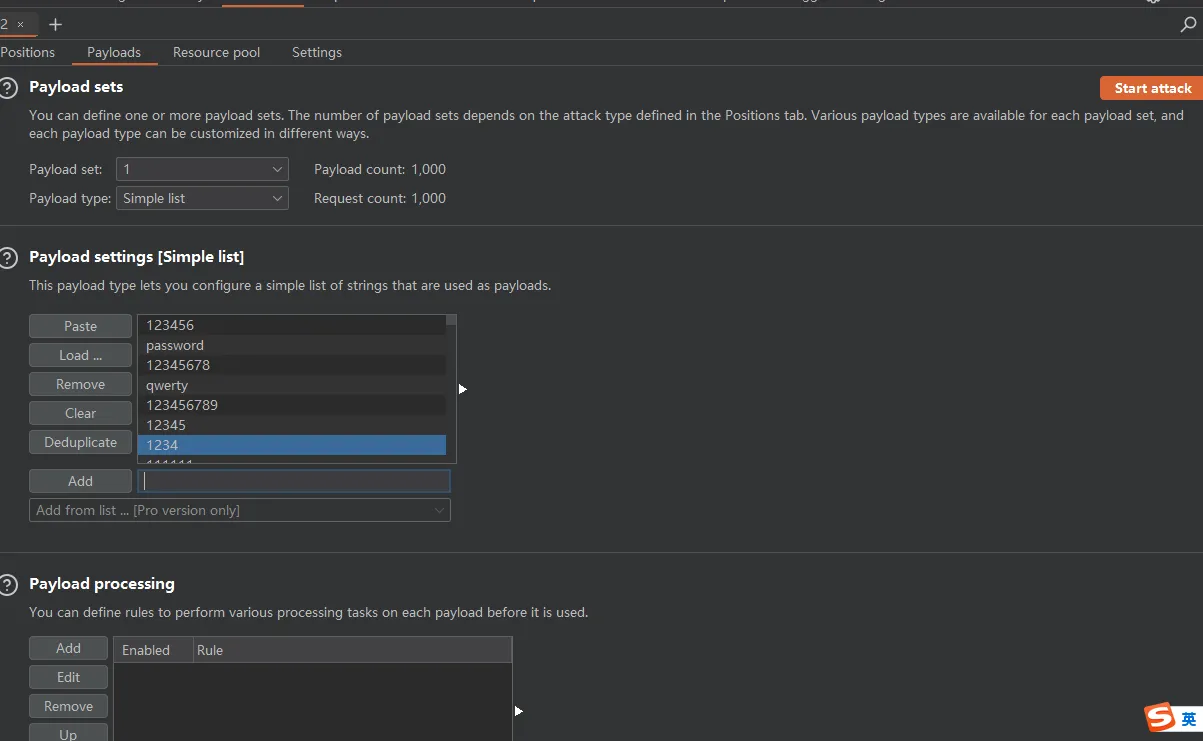Click Add next to payload input field
Image resolution: width=1203 pixels, height=741 pixels.
(x=80, y=481)
